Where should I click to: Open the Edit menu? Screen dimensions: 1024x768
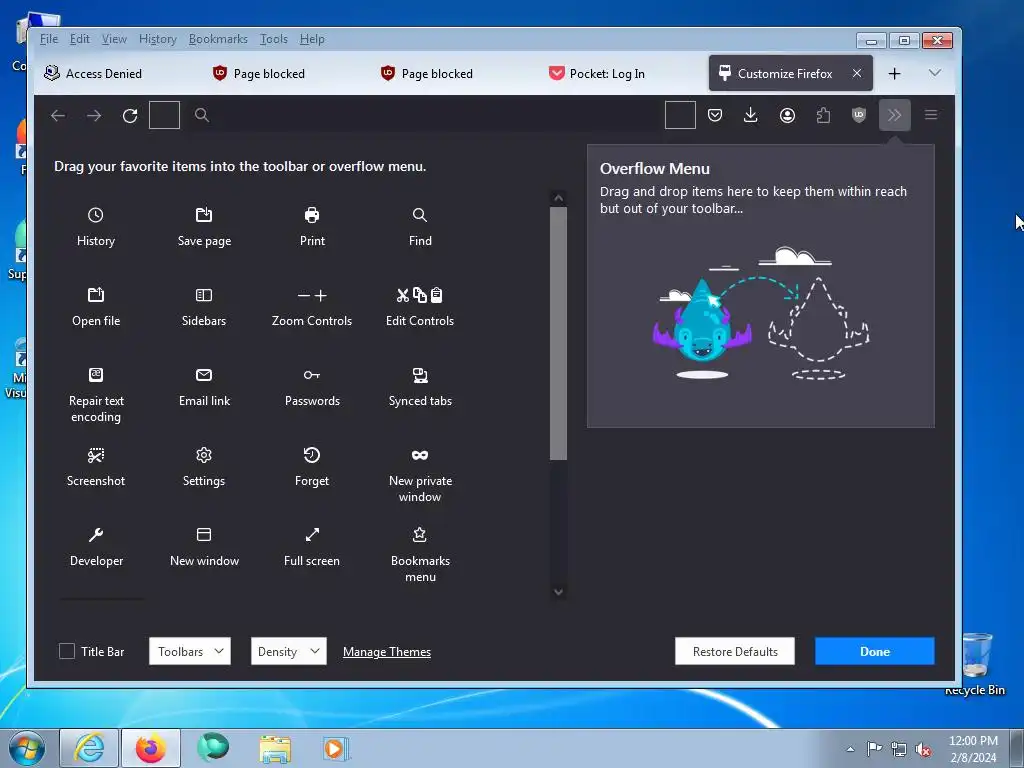tap(80, 39)
